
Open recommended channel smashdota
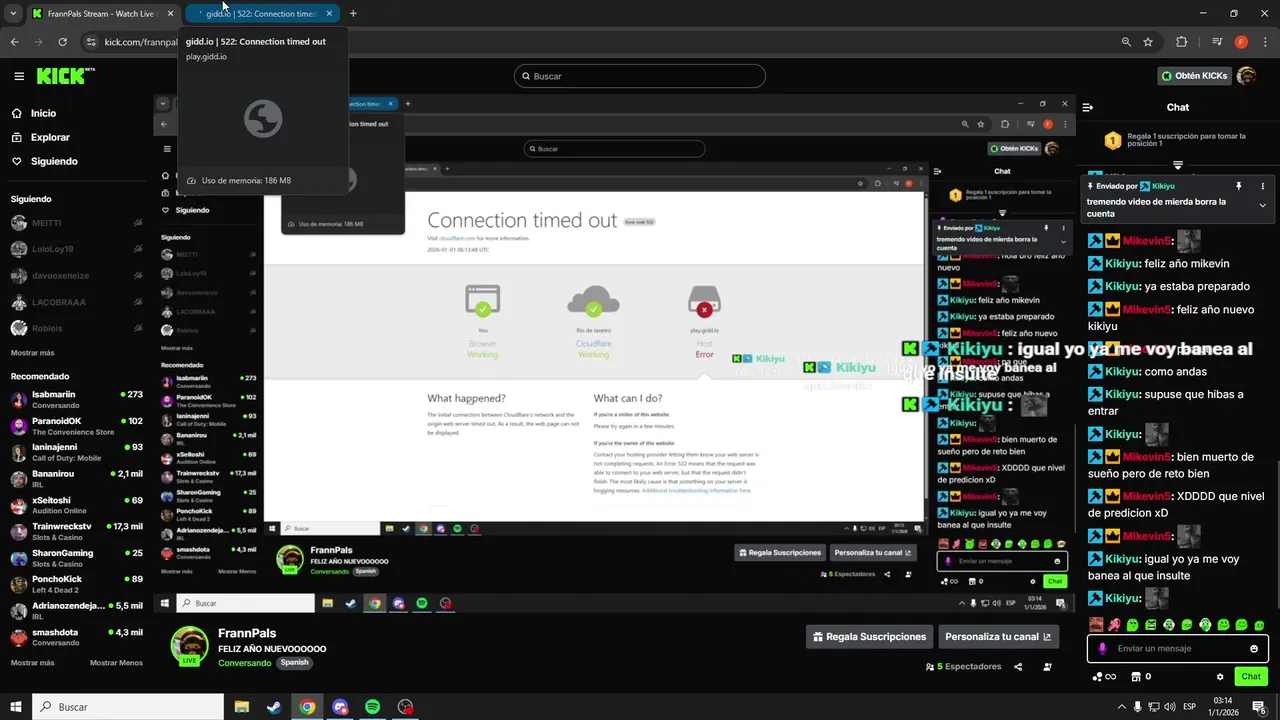[x=77, y=637]
